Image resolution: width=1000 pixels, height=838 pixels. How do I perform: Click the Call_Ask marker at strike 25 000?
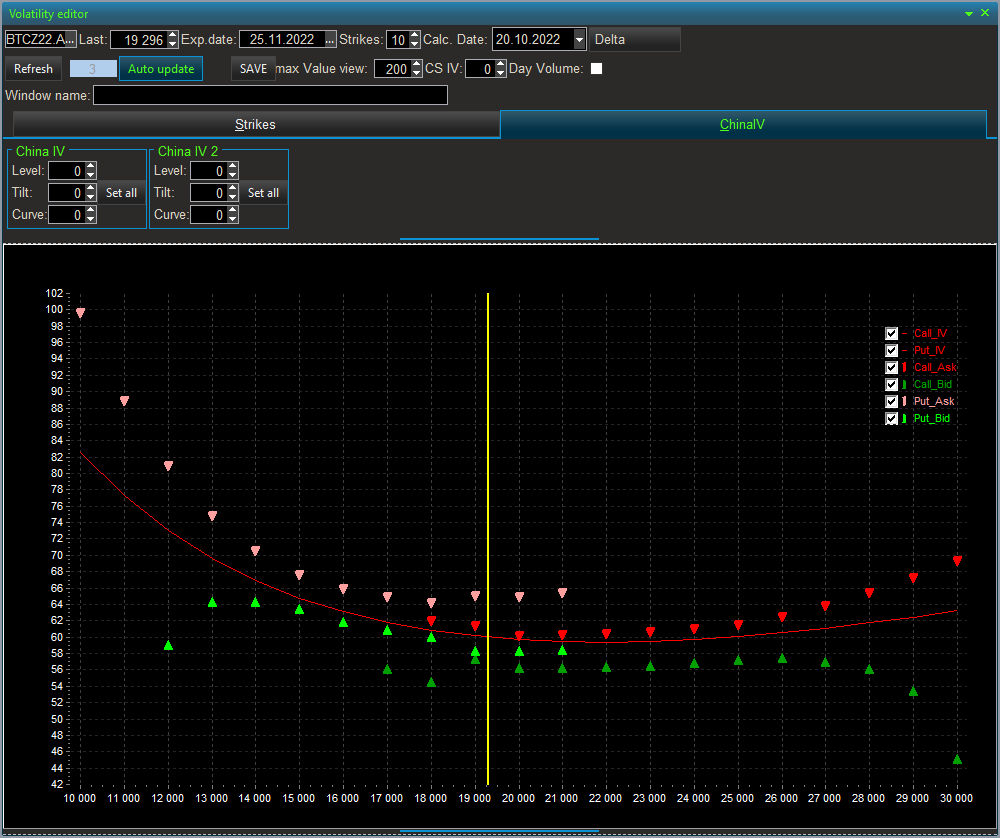[x=738, y=625]
